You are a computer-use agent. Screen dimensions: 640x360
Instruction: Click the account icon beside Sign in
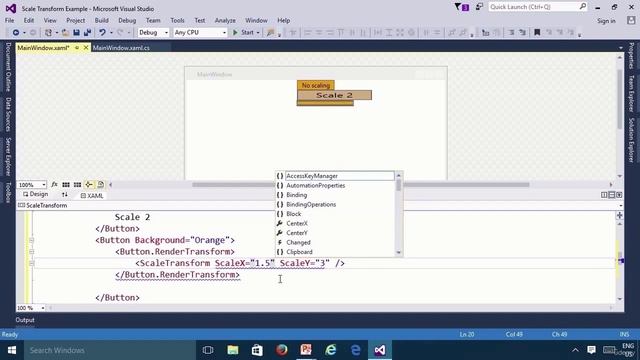tap(631, 20)
